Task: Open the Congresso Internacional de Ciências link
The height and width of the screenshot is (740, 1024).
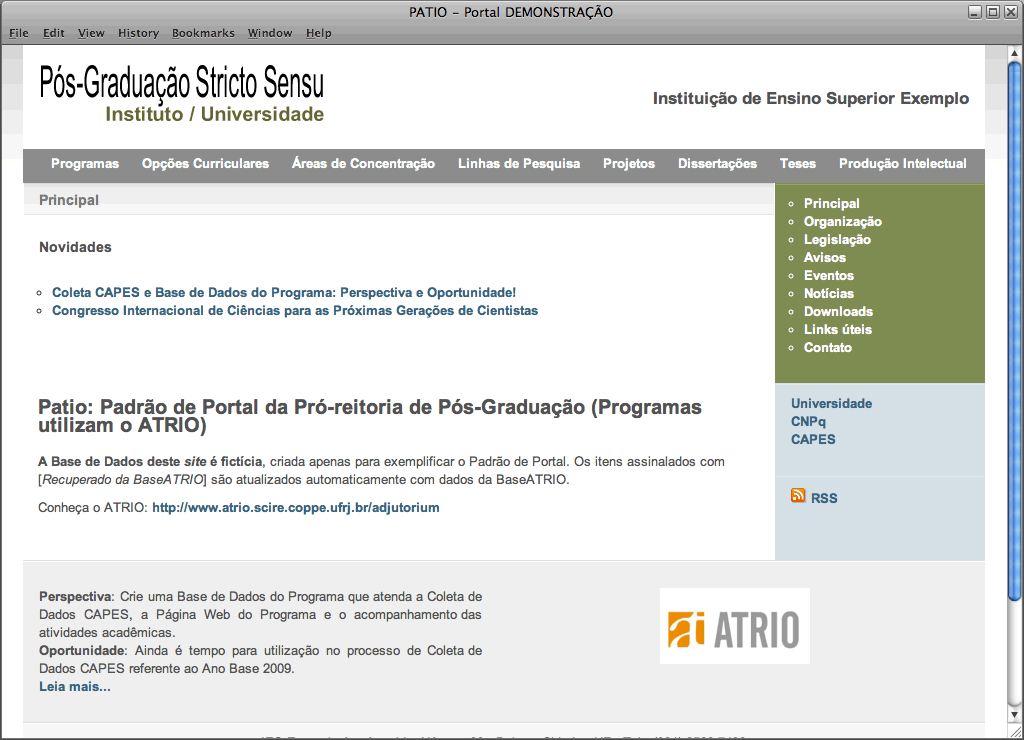Action: click(295, 311)
